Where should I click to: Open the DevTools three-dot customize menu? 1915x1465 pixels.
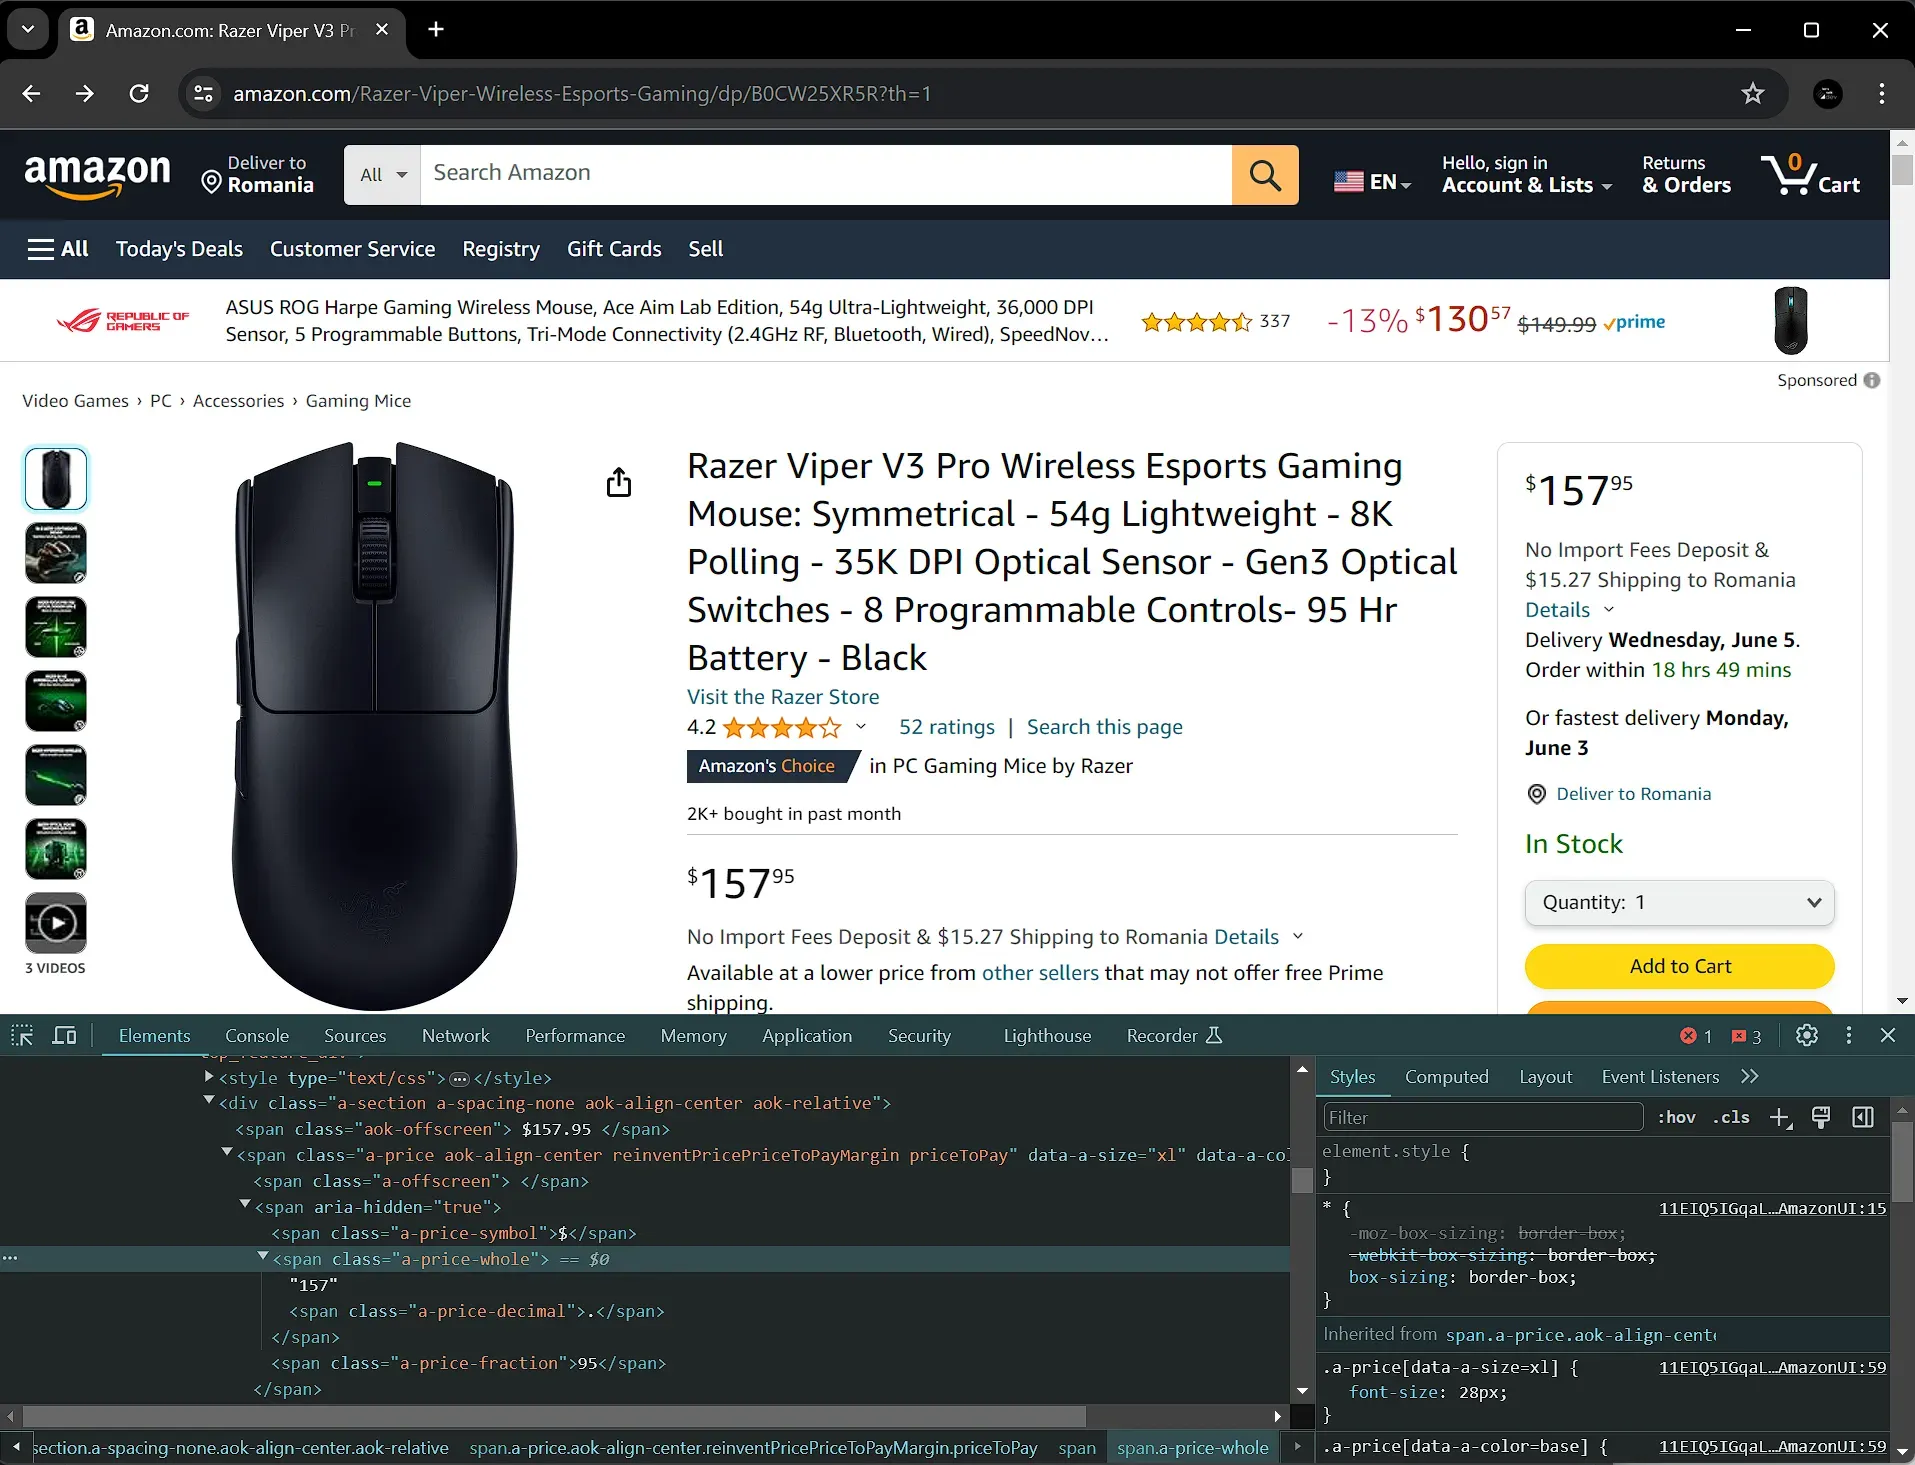tap(1848, 1035)
